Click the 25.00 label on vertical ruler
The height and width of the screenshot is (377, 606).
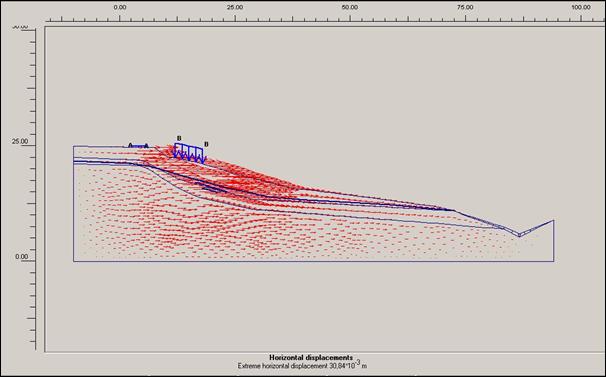point(20,141)
